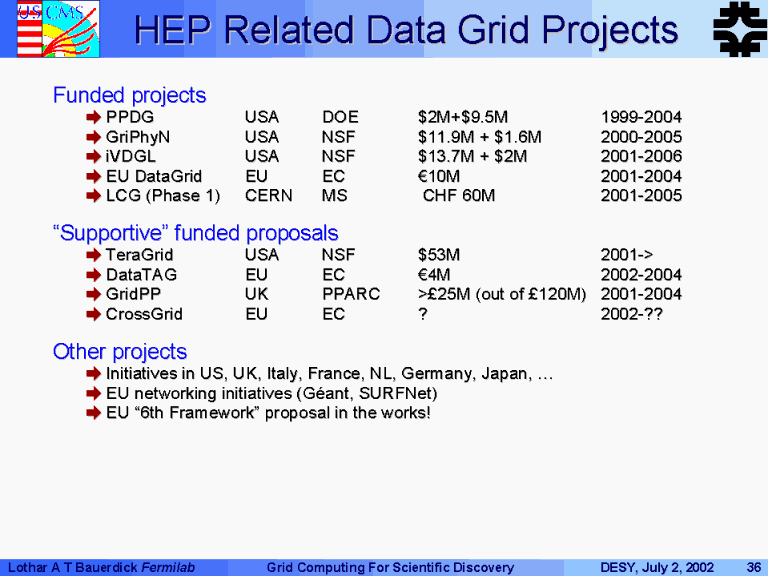The width and height of the screenshot is (768, 576).
Task: Click the >£25M (out of £120M) amount
Action: [x=502, y=294]
